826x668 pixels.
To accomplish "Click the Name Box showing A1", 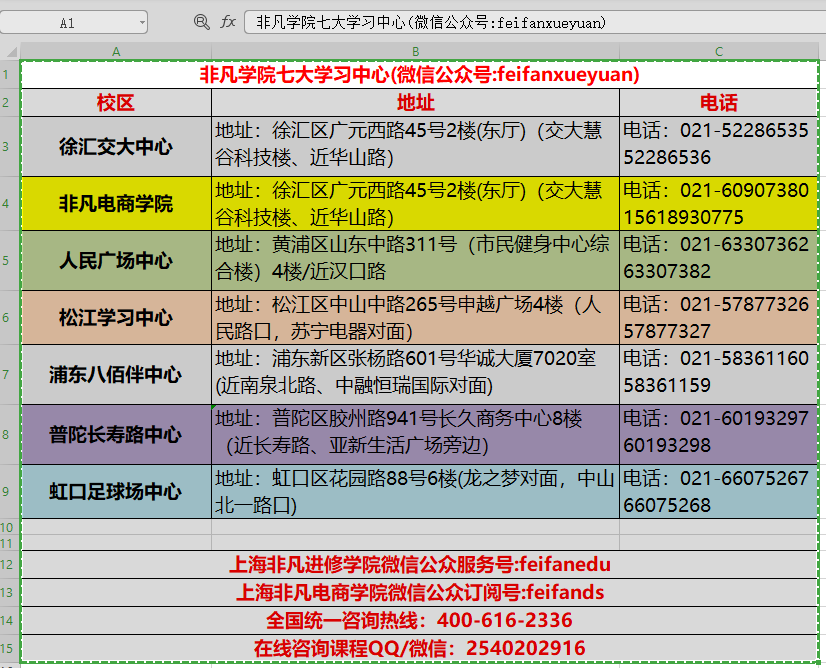I will pyautogui.click(x=73, y=23).
